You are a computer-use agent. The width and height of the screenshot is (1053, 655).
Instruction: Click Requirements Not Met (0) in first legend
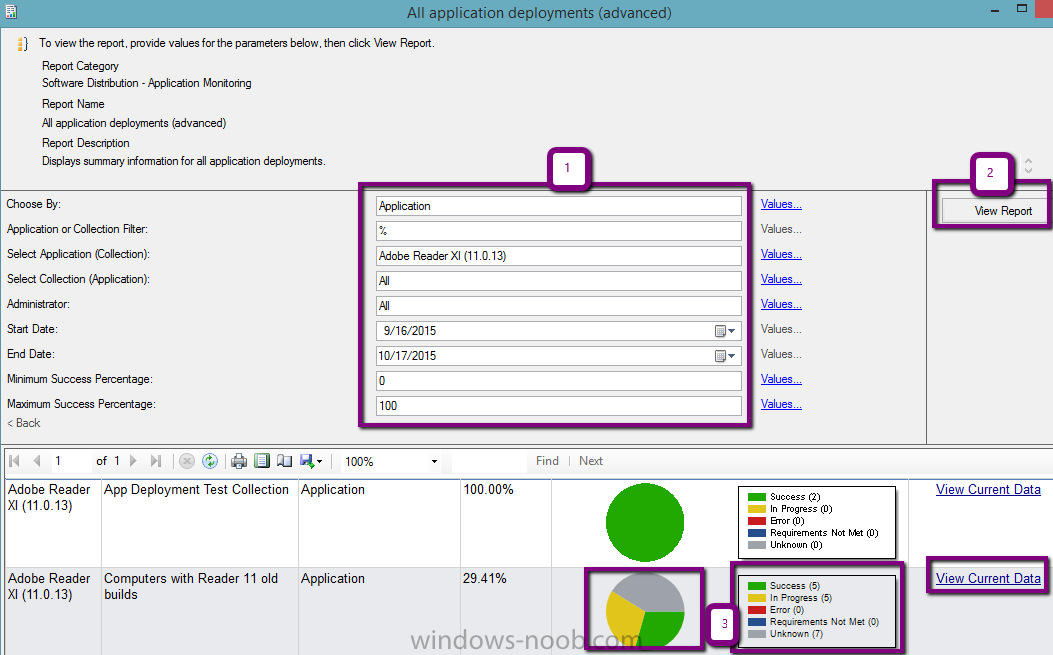pyautogui.click(x=824, y=533)
